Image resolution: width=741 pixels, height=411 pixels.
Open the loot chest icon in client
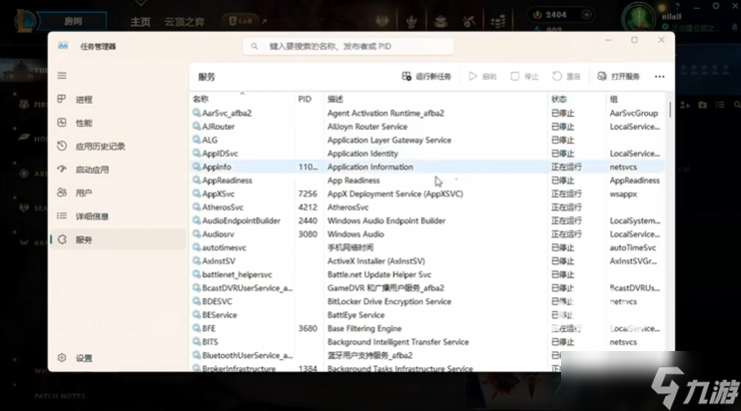click(441, 21)
